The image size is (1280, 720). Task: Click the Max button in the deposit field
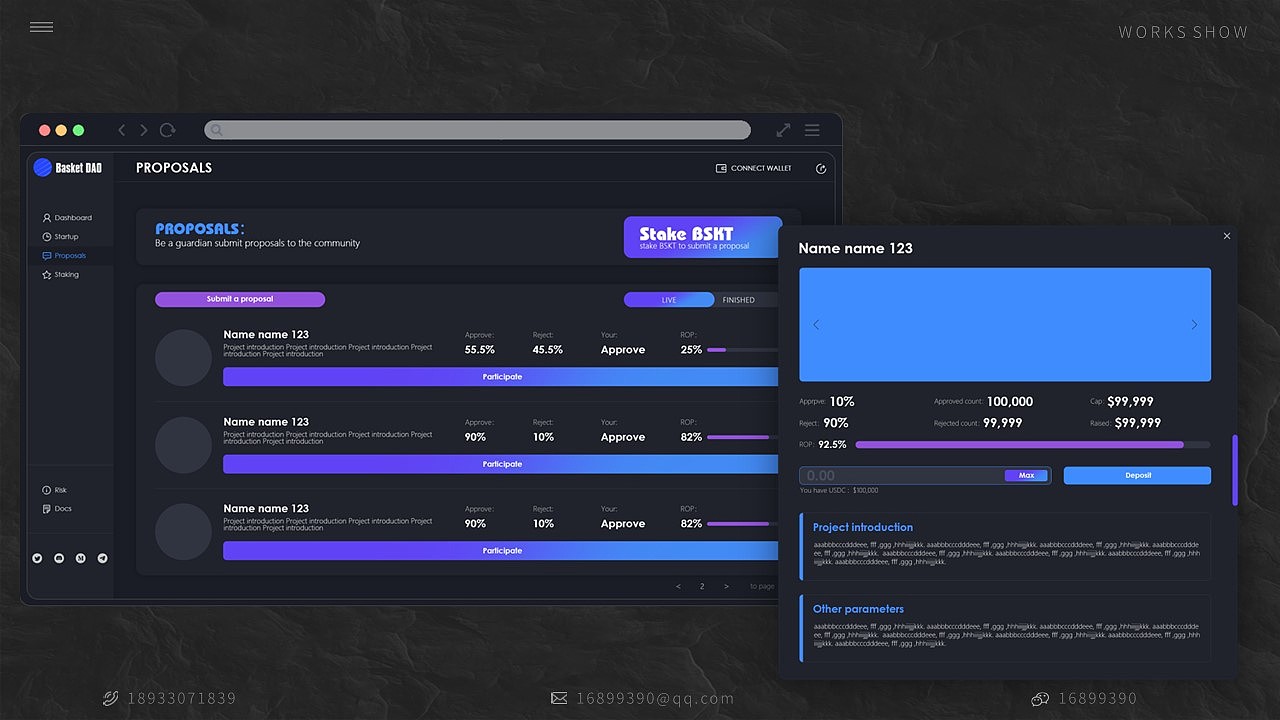[x=1026, y=476]
